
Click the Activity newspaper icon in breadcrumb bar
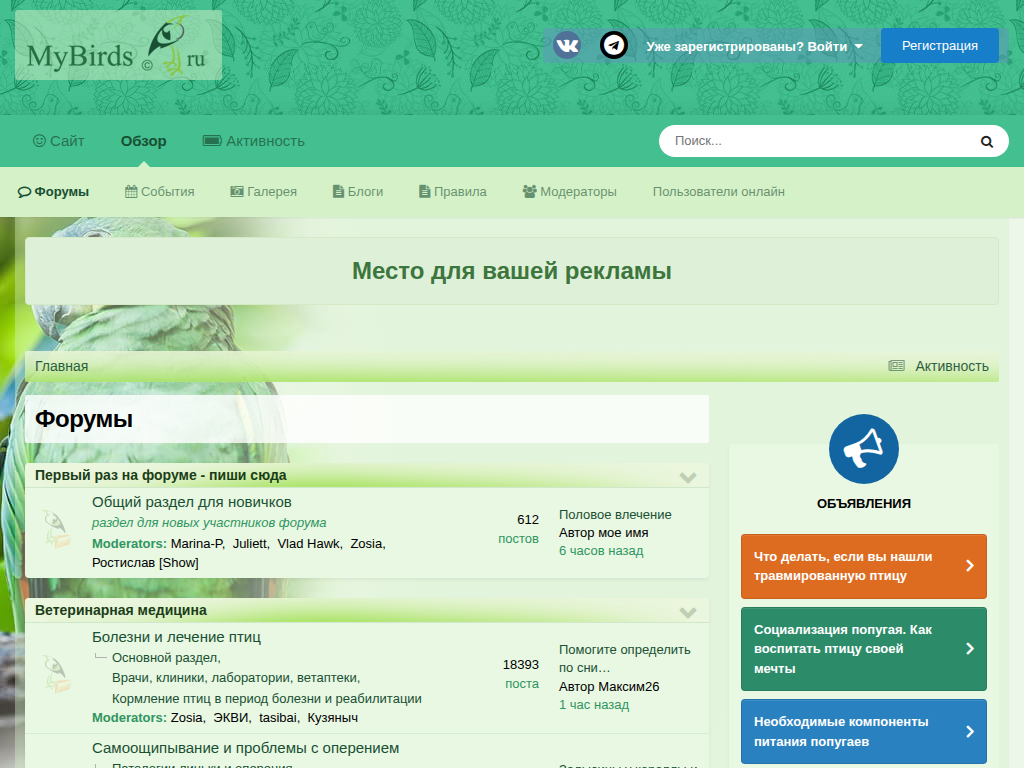click(896, 366)
